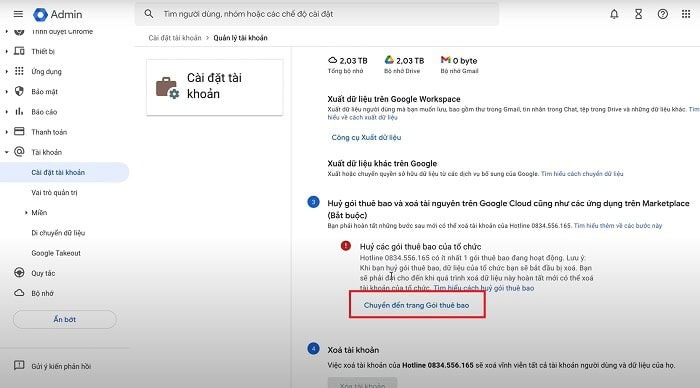This screenshot has width=700, height=388.
Task: Expand the Chrome browser menu arrow
Action: tap(6, 31)
